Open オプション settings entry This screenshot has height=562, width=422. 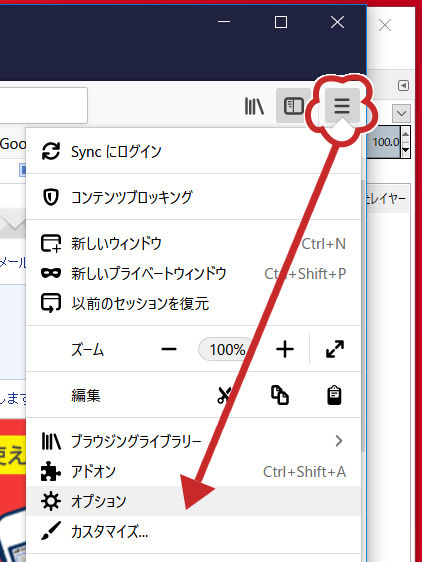click(x=193, y=501)
